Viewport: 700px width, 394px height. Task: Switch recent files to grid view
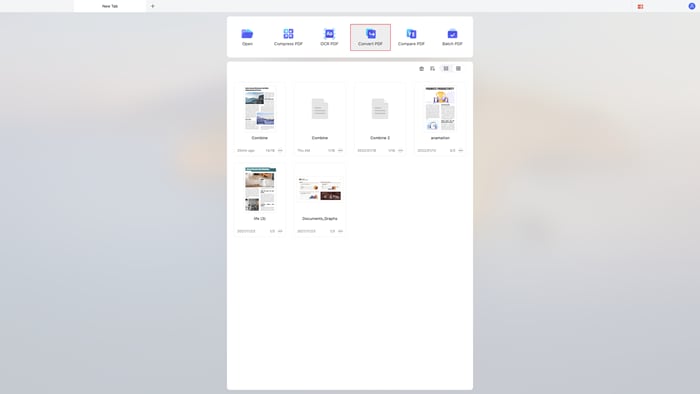pos(446,69)
